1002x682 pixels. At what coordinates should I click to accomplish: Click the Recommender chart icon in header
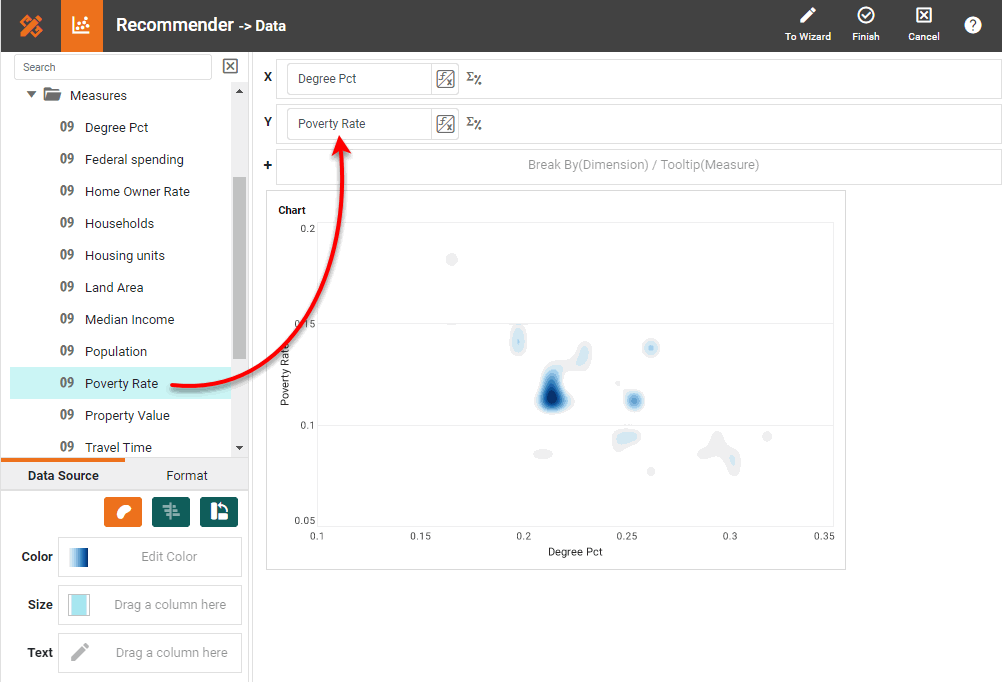tap(82, 26)
